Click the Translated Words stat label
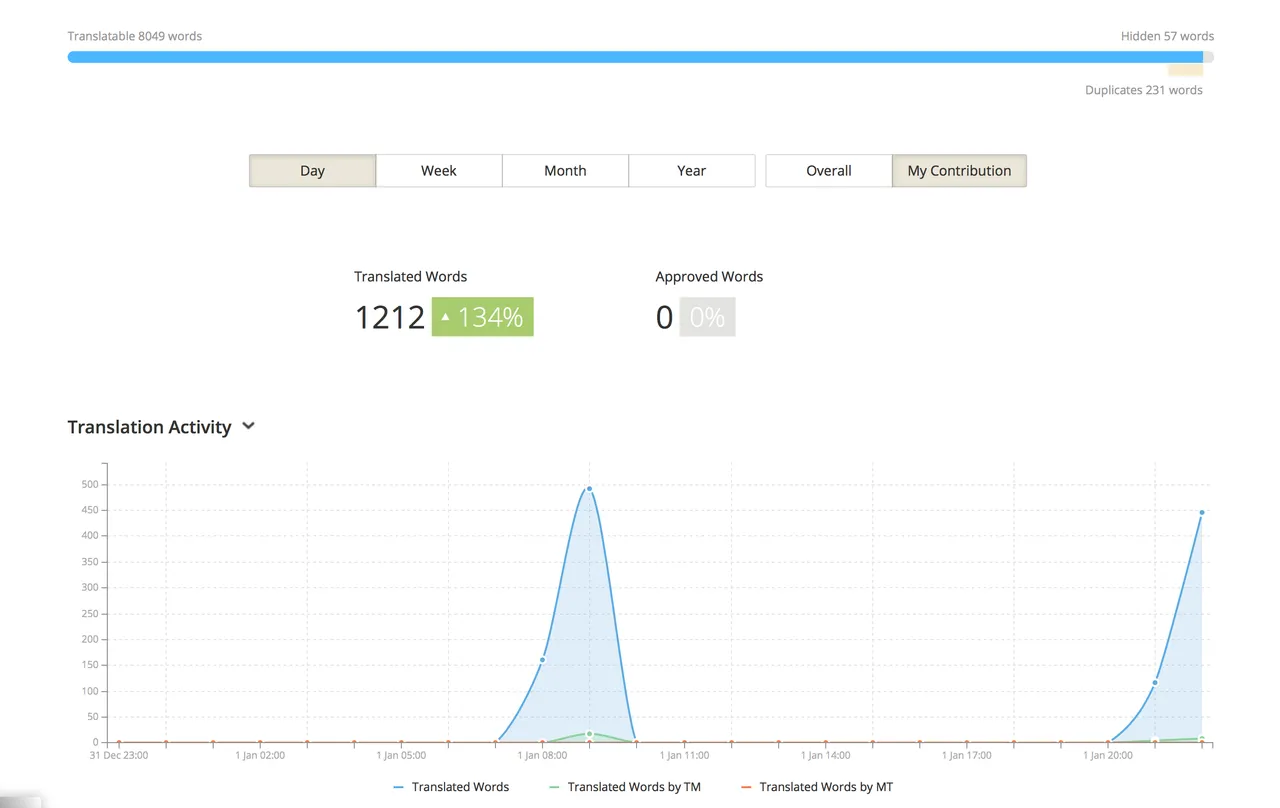This screenshot has width=1280, height=808. coord(410,276)
